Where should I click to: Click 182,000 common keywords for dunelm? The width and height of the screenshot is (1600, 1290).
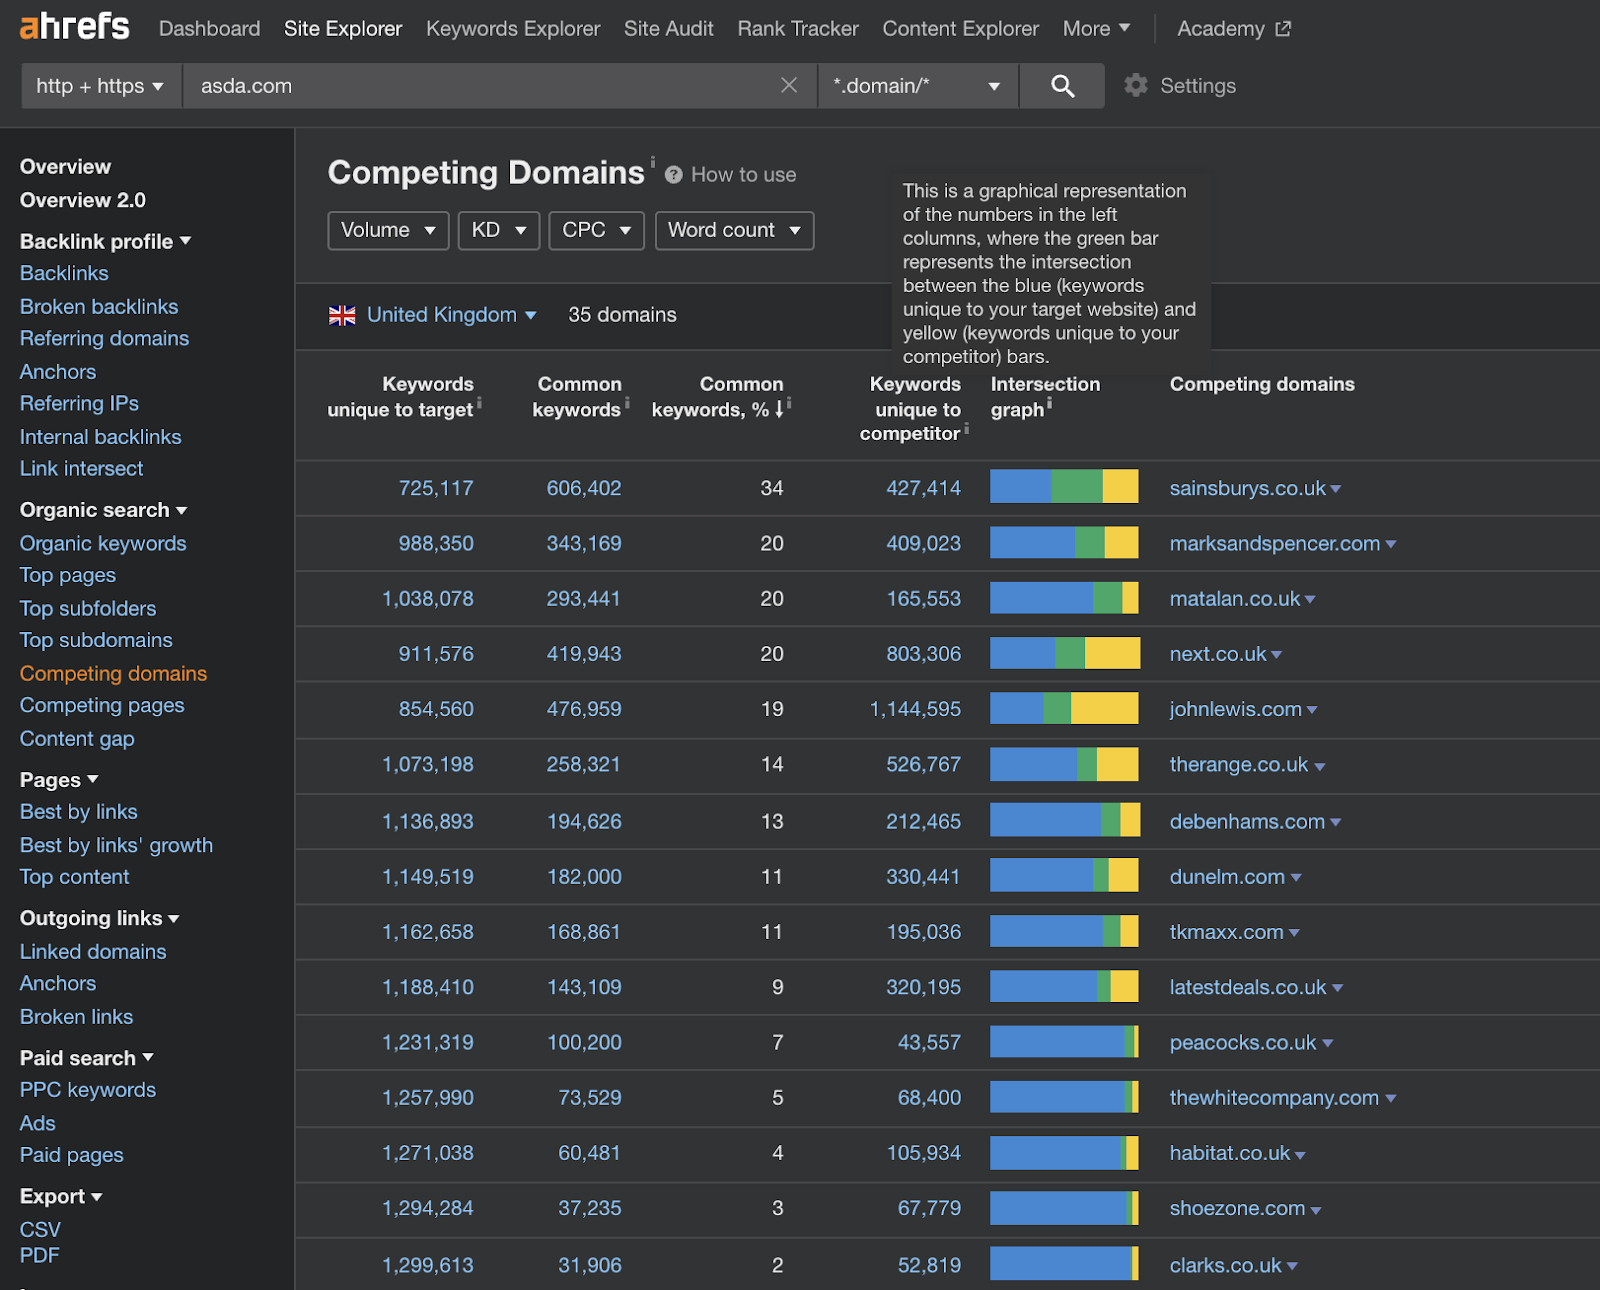(584, 877)
